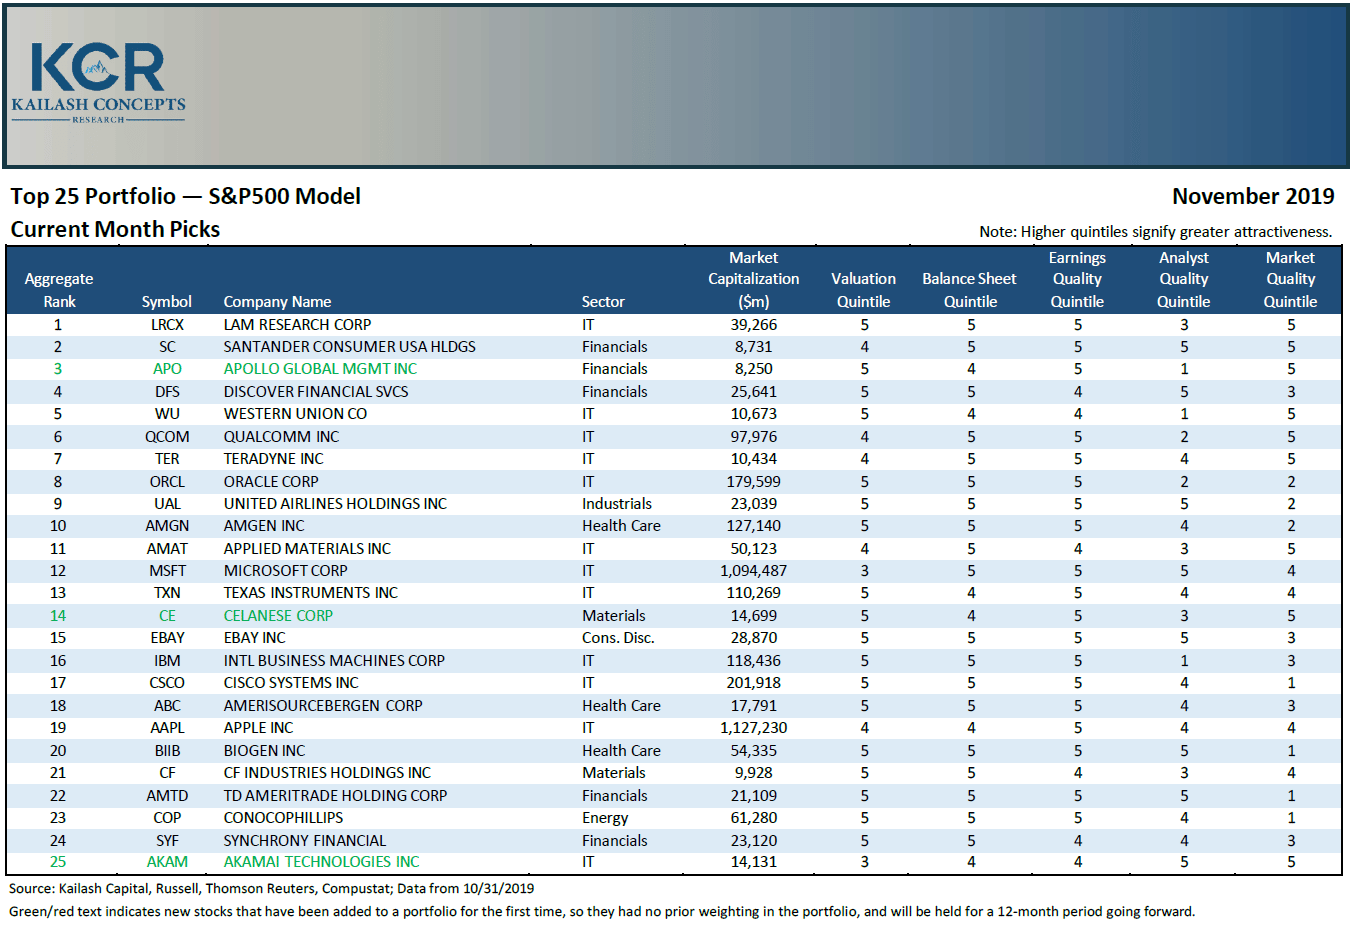Click 'UNITED AIRLINES HOLDINGS INC' company name
The width and height of the screenshot is (1356, 929).
pyautogui.click(x=335, y=504)
